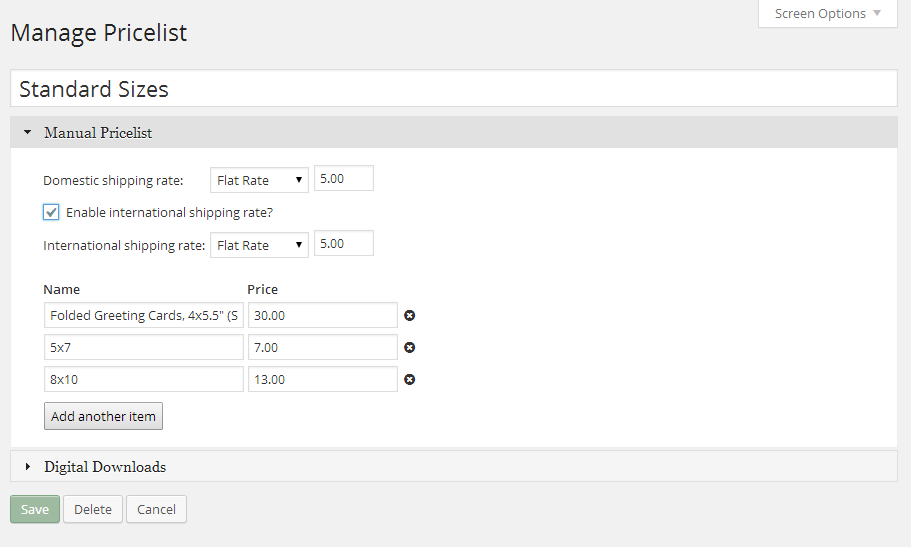Remove the 5x7 pricelist item

click(x=410, y=348)
